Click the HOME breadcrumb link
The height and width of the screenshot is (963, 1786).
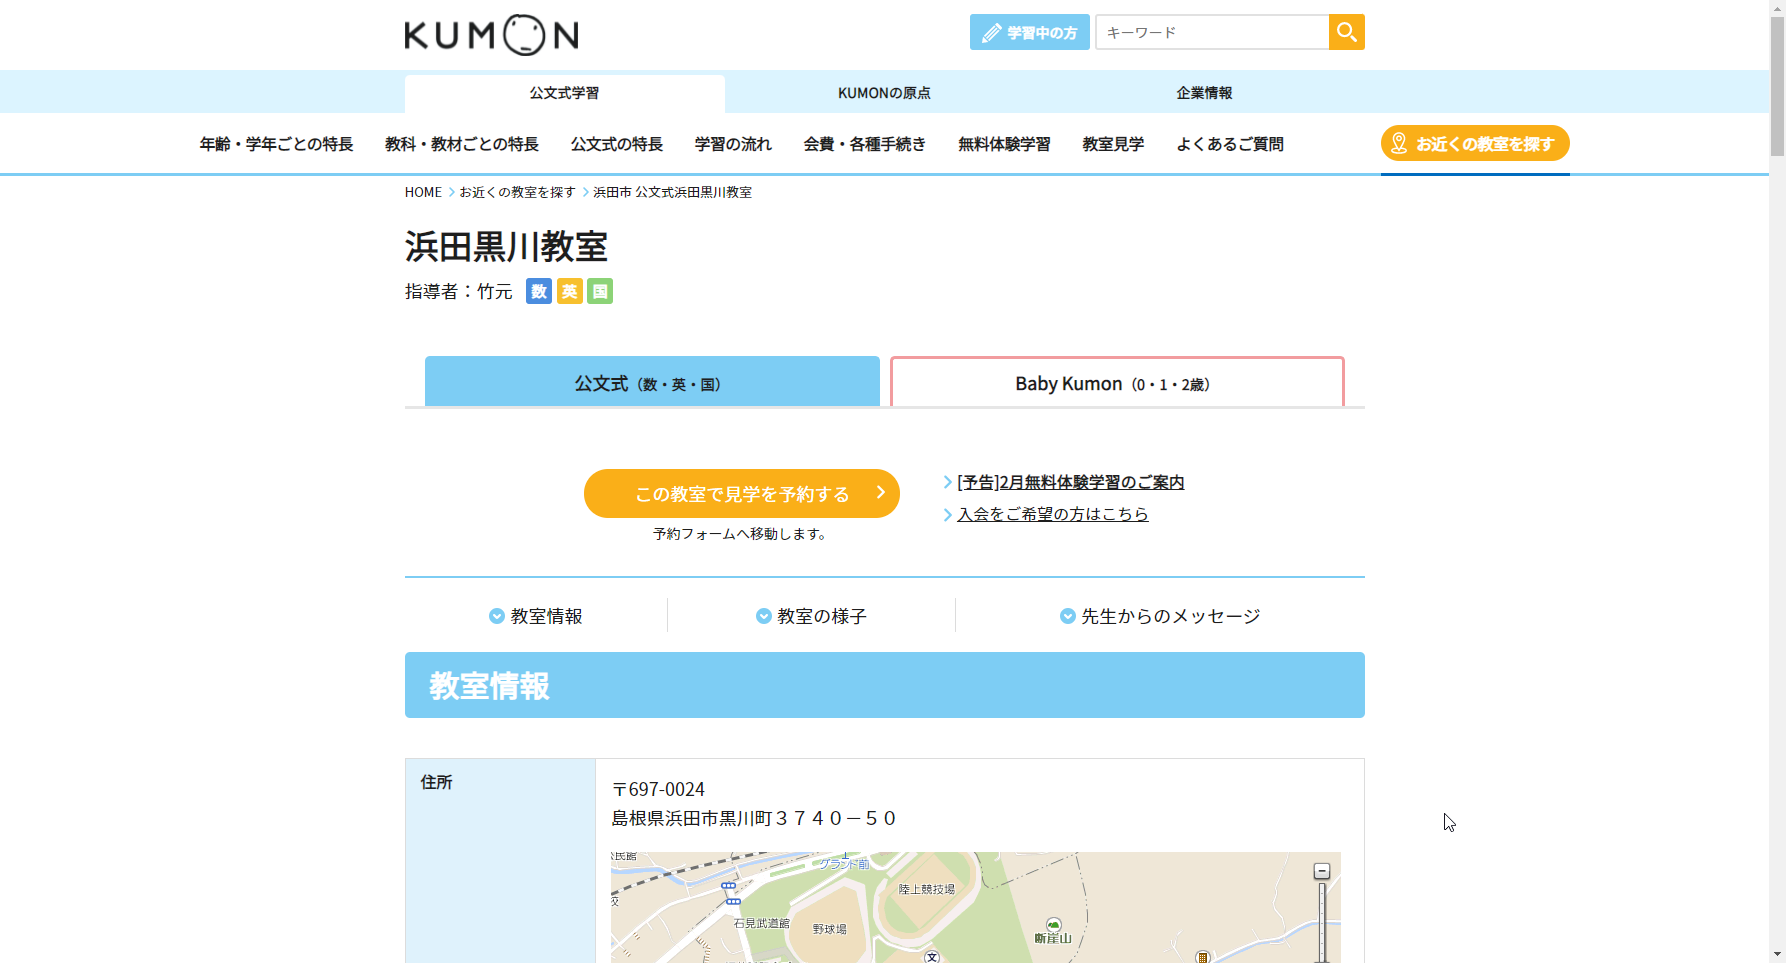[423, 192]
